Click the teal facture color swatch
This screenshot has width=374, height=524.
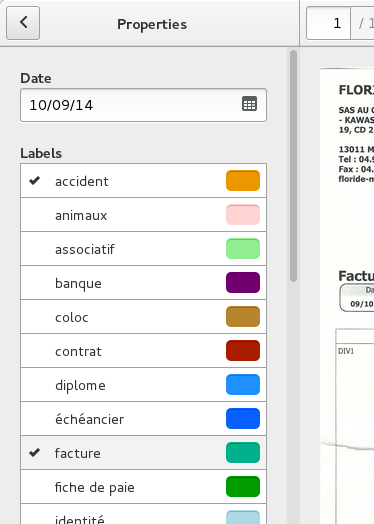coord(243,452)
